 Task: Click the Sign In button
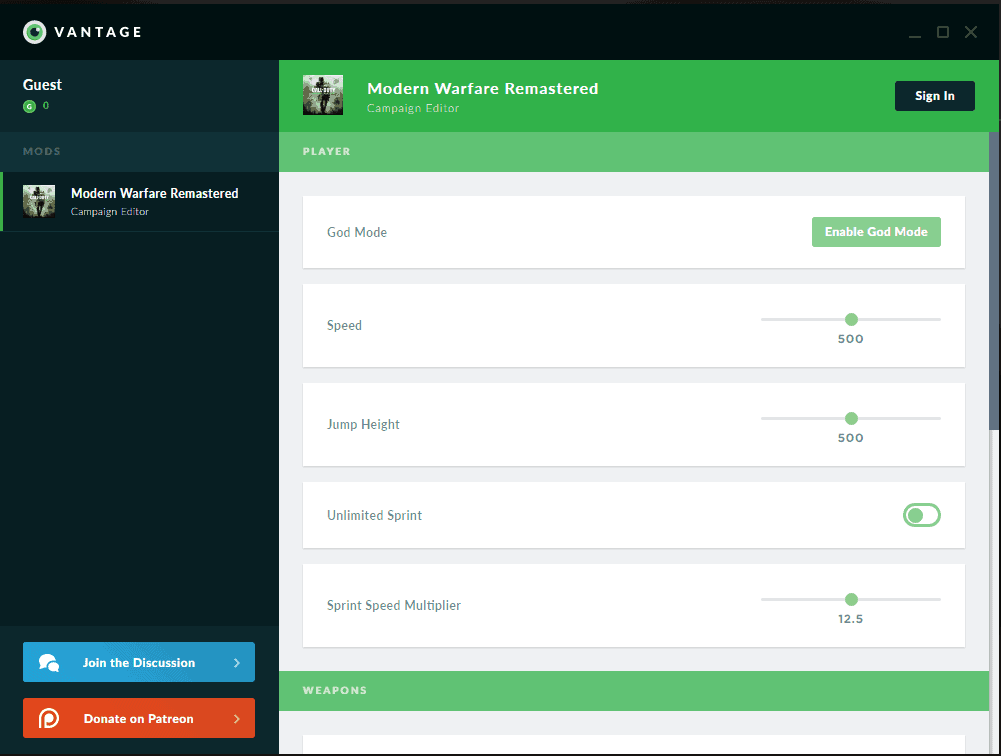tap(935, 96)
